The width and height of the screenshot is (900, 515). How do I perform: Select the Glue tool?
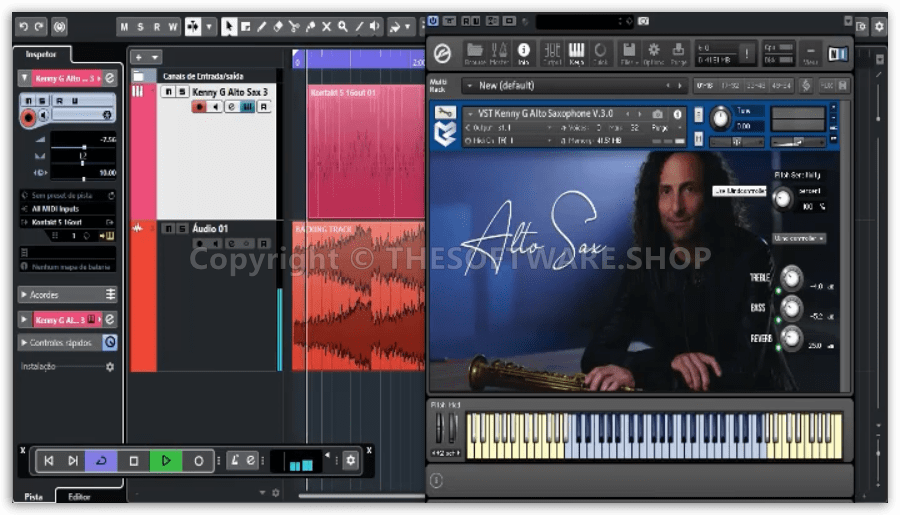311,26
